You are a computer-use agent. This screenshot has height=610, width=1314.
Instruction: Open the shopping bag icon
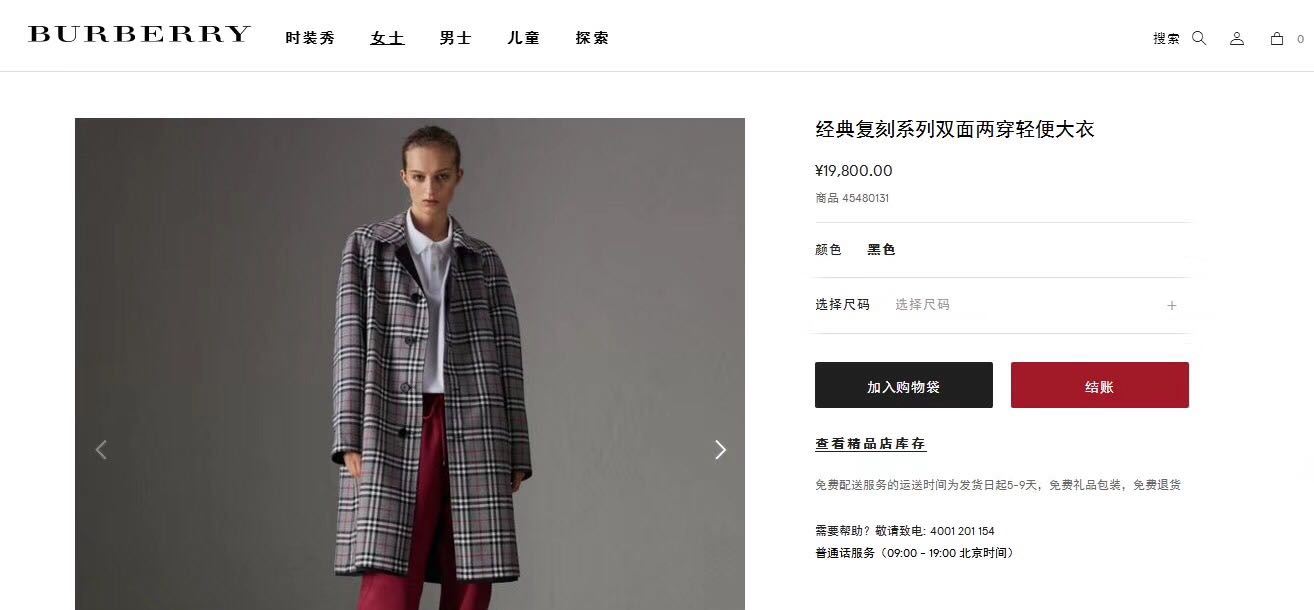pos(1277,38)
